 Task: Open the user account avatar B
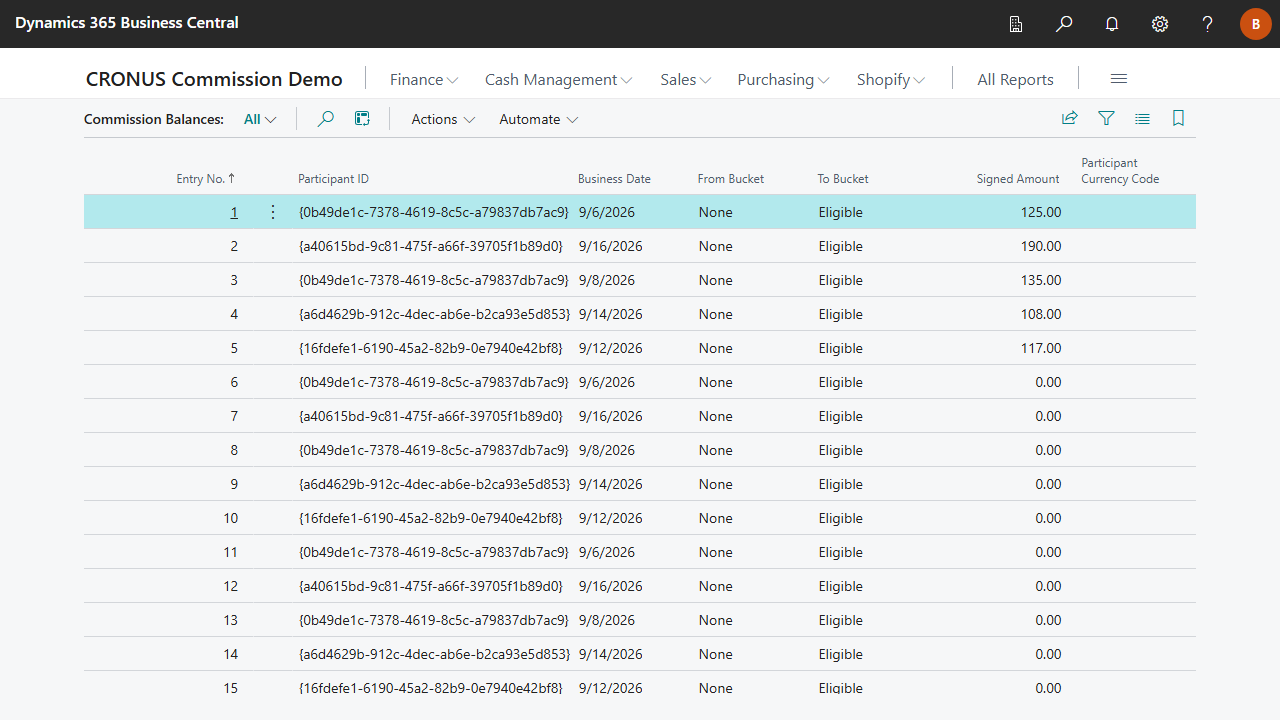[x=1256, y=24]
